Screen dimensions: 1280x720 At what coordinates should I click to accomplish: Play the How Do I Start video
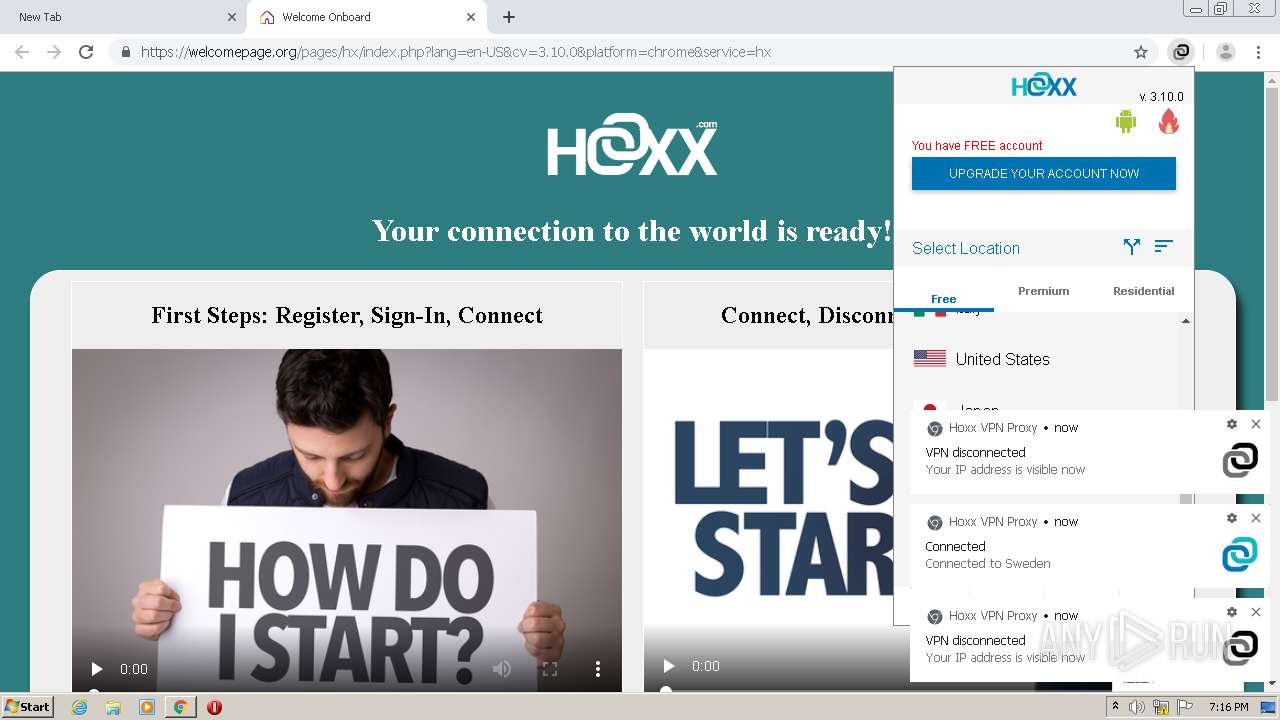tap(97, 669)
